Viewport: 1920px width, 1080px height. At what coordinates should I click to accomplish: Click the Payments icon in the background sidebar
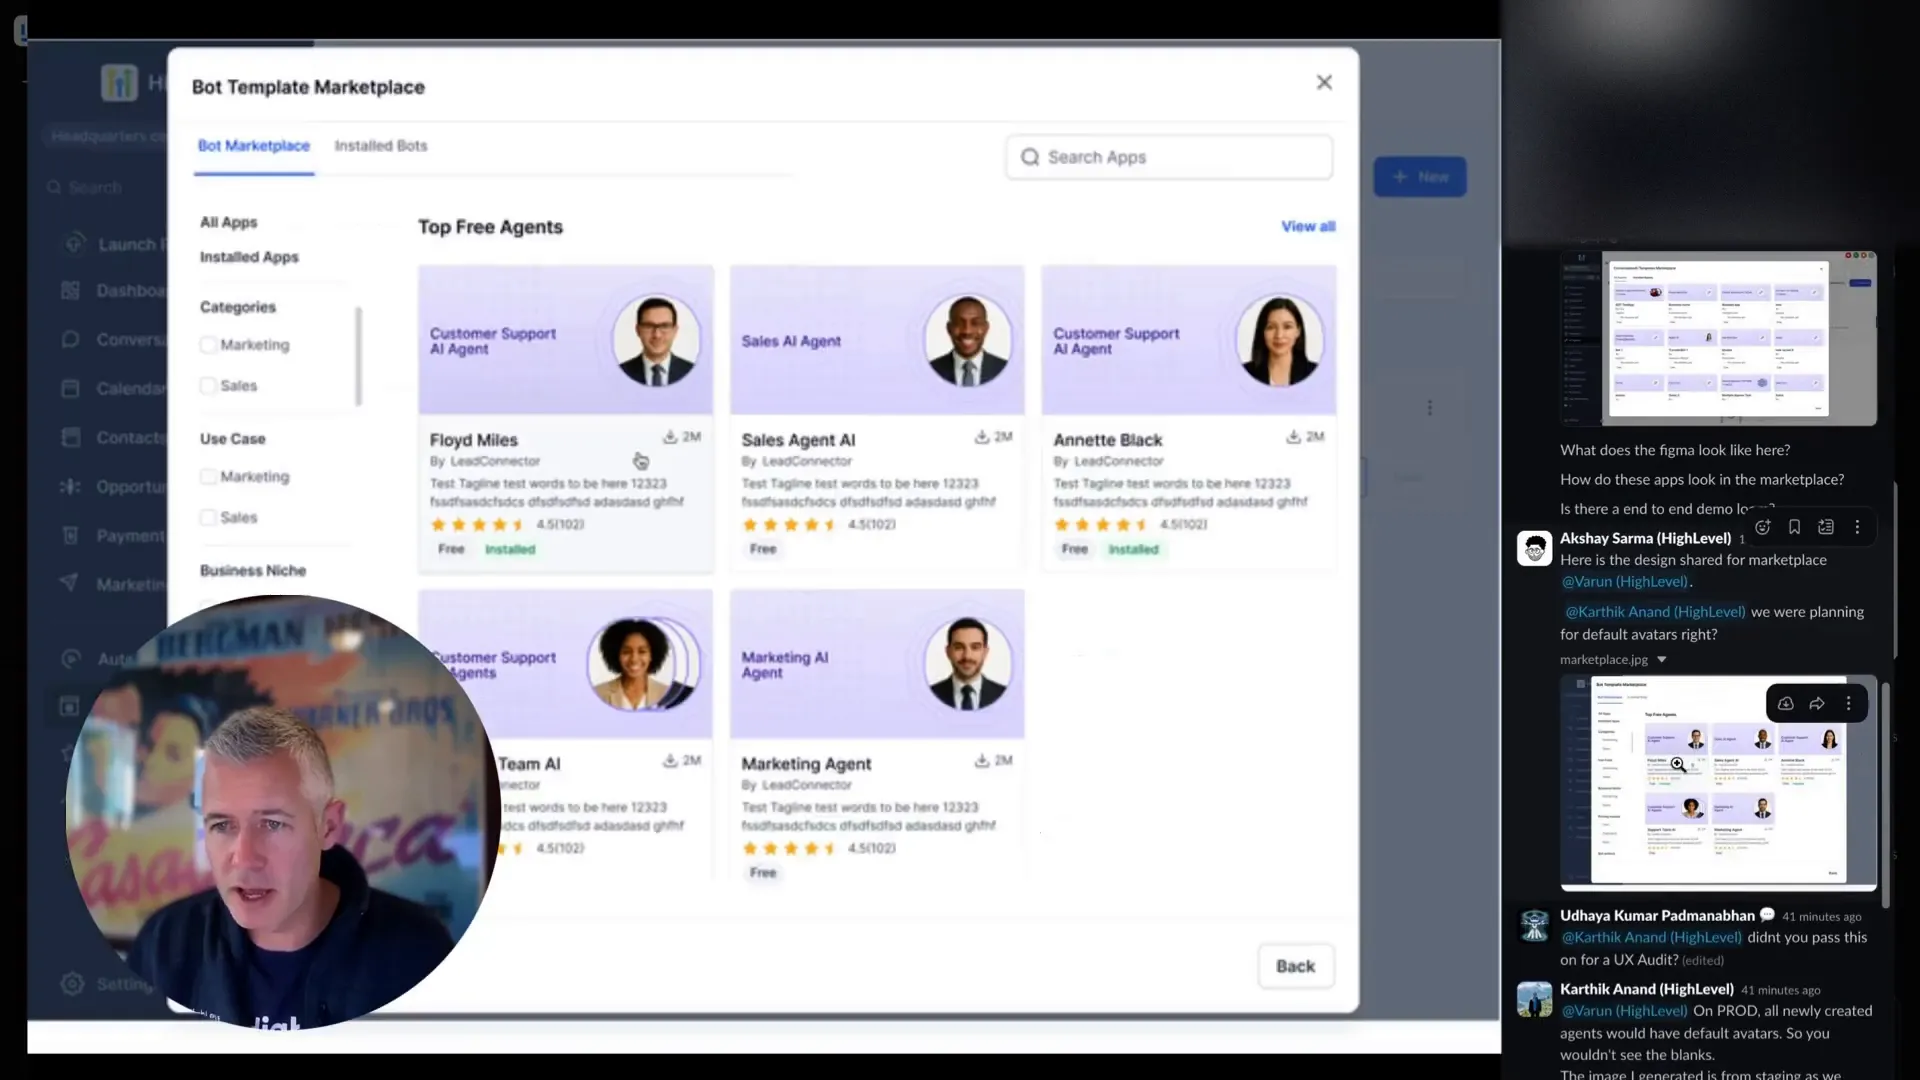tap(70, 536)
